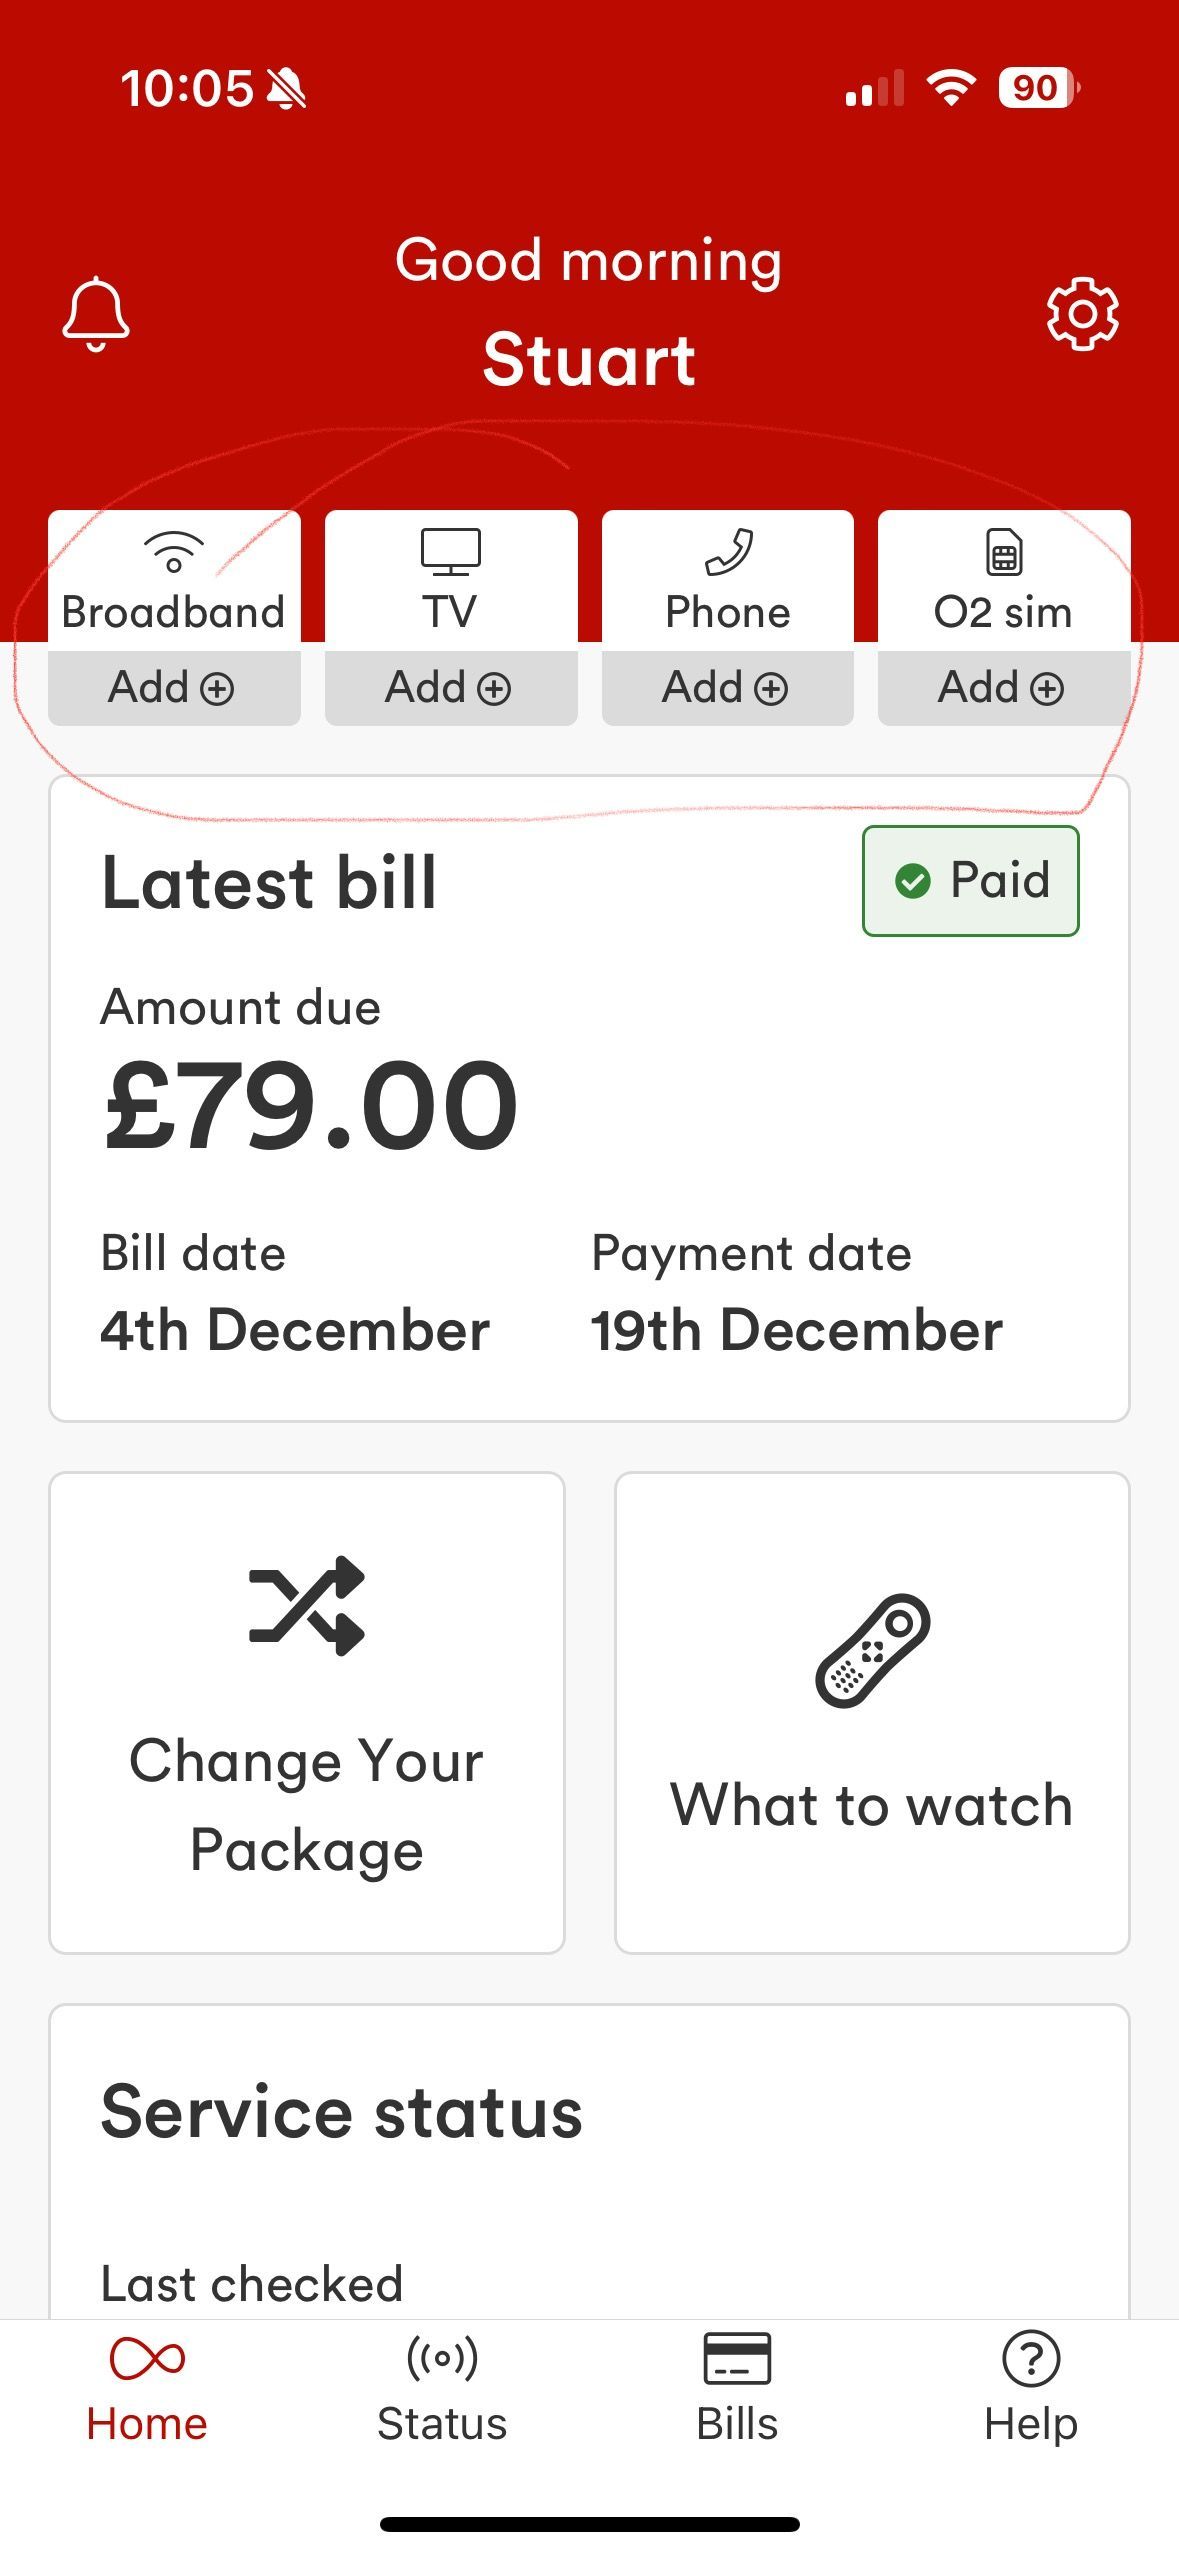Add TV service
This screenshot has height=2556, width=1179.
(x=451, y=688)
